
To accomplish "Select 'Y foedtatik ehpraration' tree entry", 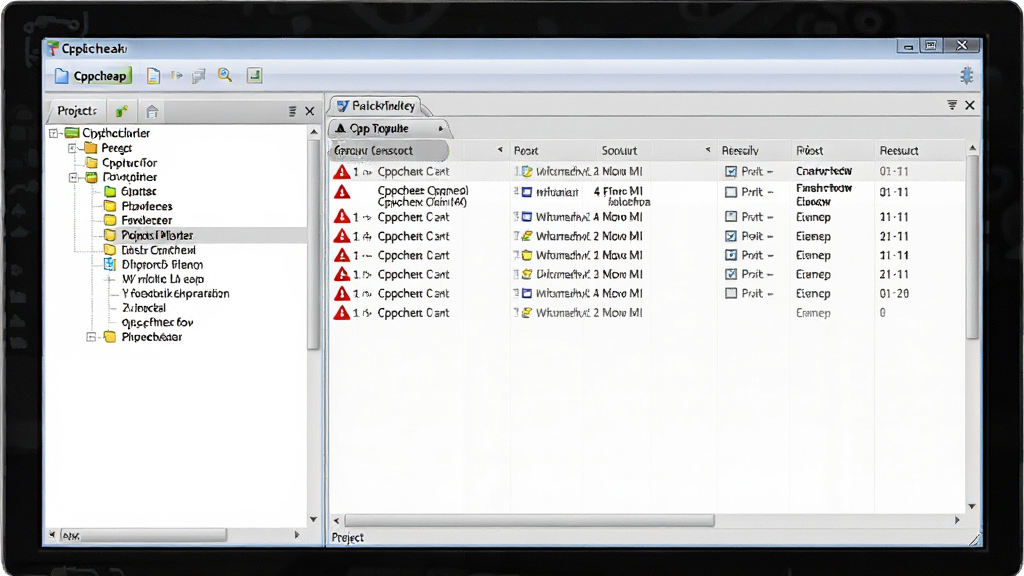I will (176, 294).
